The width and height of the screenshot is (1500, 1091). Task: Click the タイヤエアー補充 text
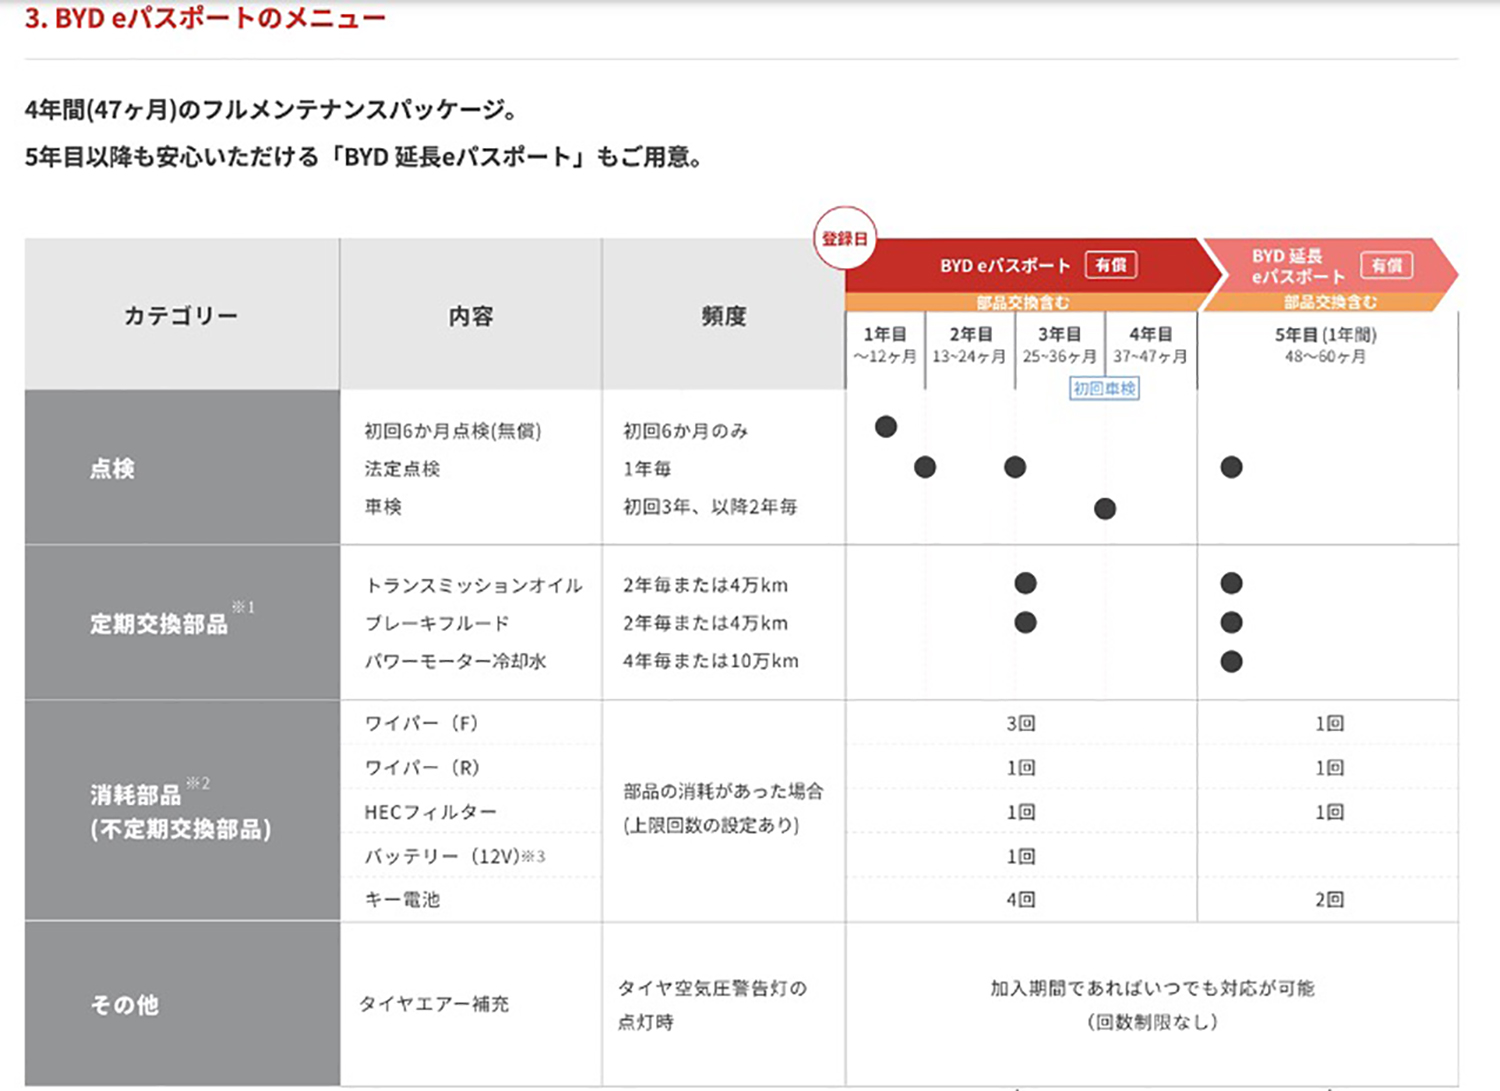[x=434, y=1003]
